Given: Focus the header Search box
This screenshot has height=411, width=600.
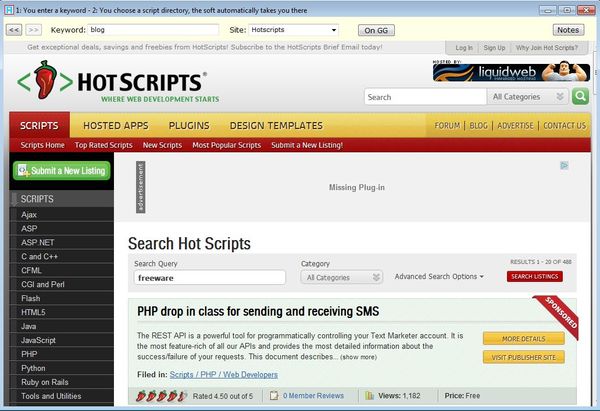Looking at the screenshot, I should [x=425, y=97].
